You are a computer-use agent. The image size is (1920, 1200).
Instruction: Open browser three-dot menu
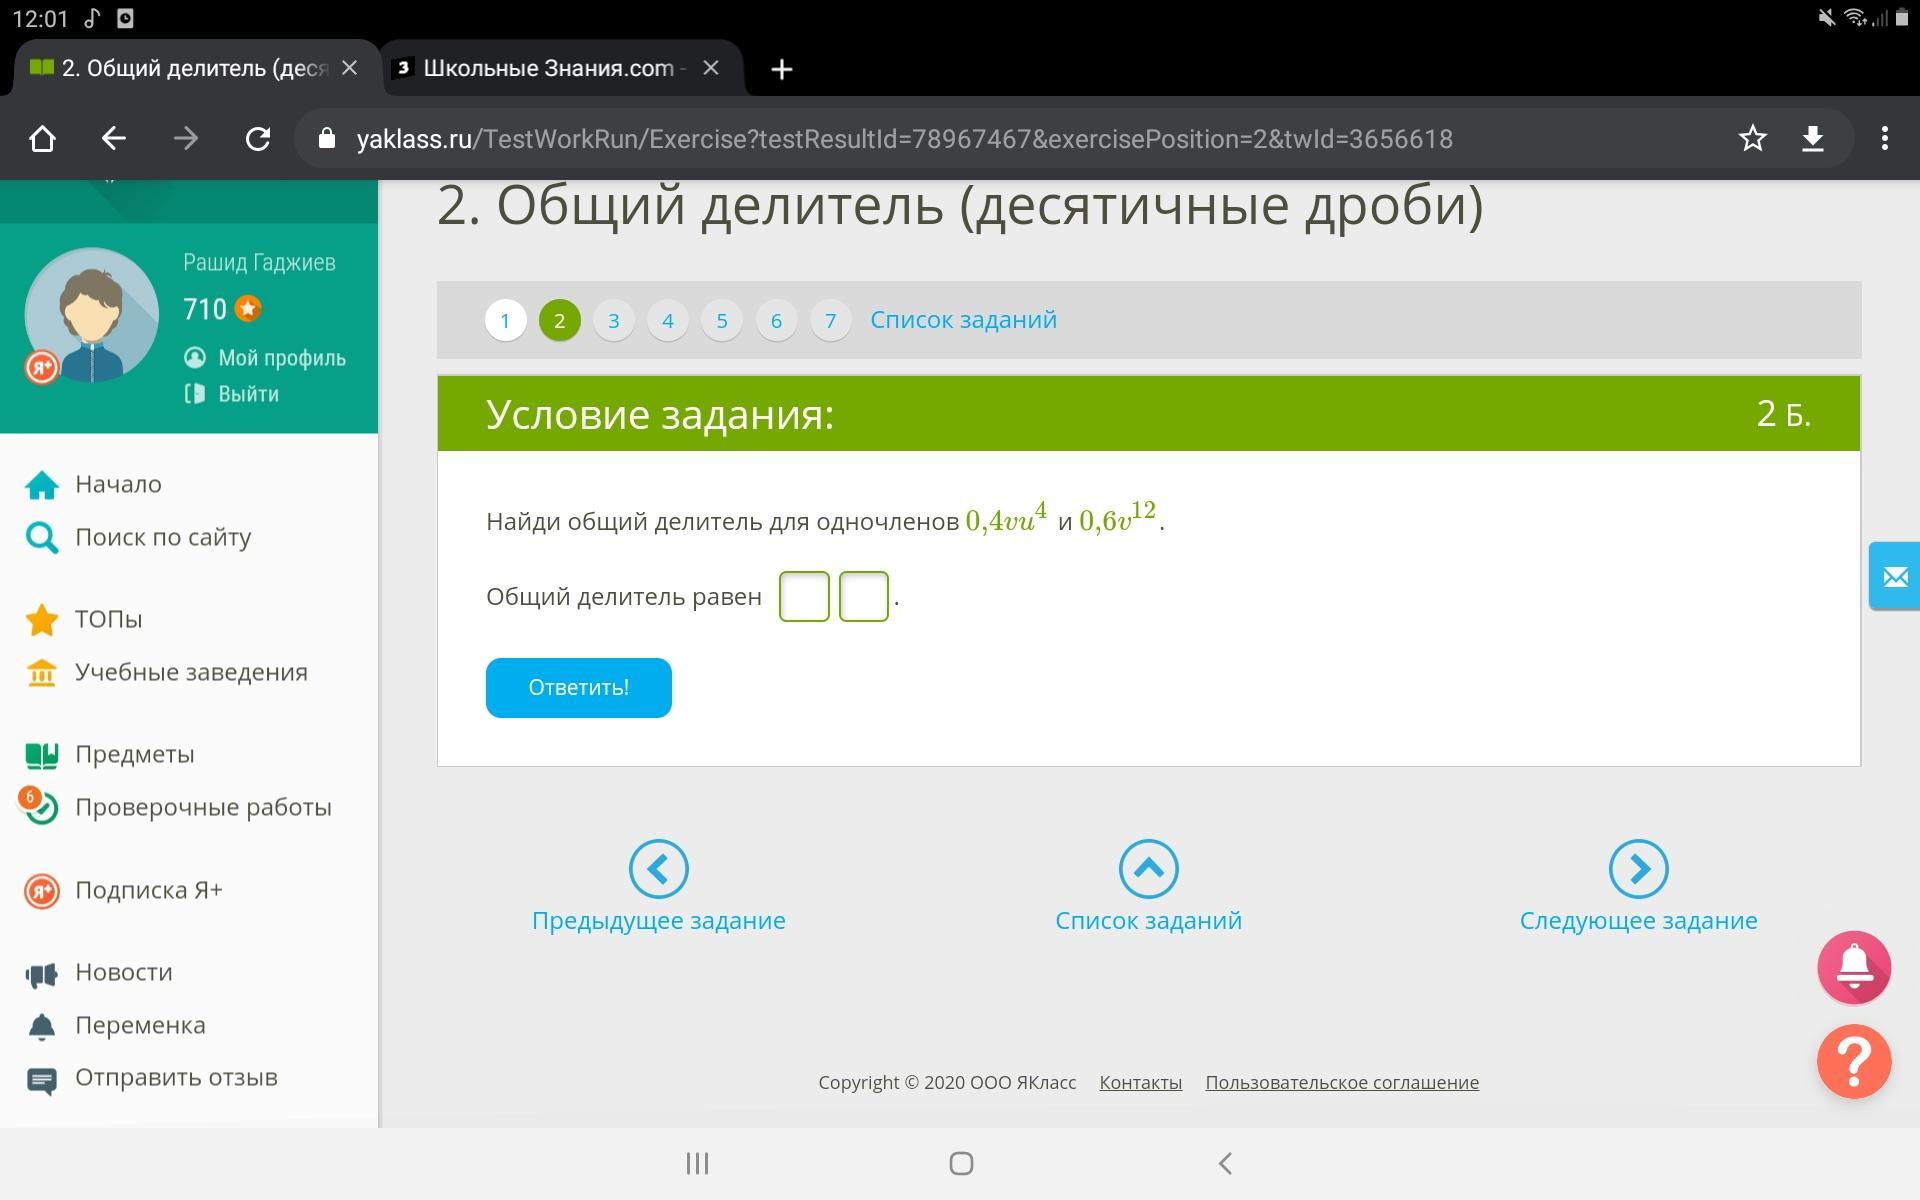coord(1884,138)
